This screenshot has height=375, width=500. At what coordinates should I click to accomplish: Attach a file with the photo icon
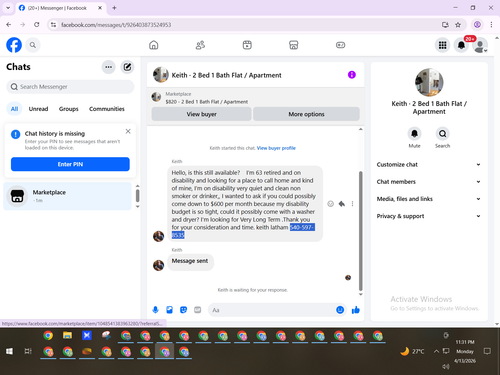169,310
